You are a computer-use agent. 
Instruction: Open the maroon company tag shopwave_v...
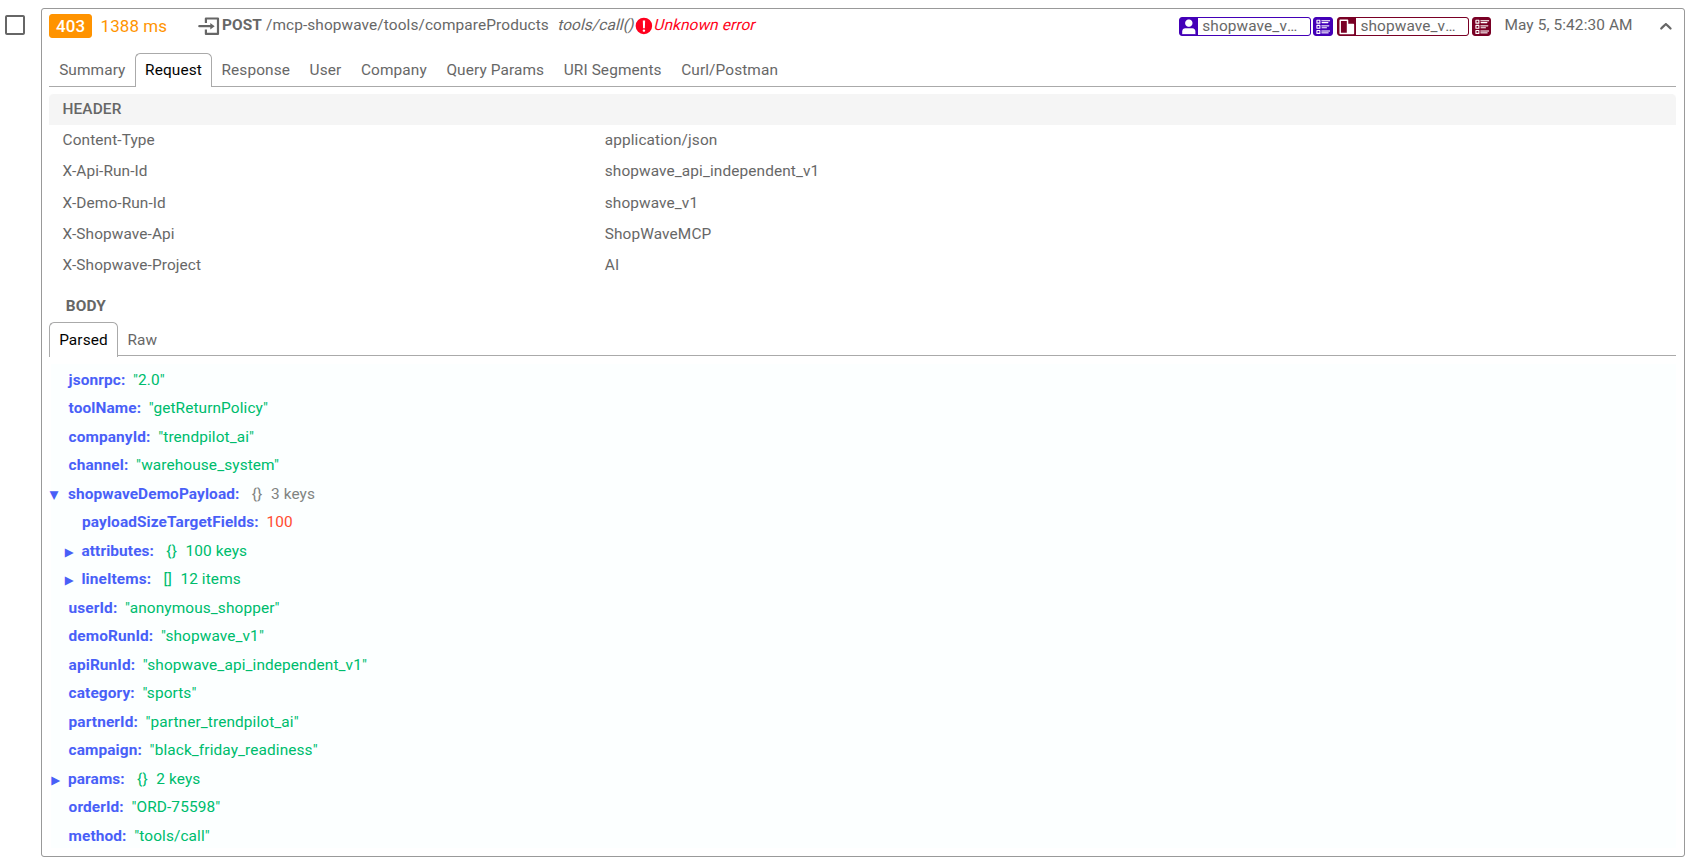(x=1402, y=26)
